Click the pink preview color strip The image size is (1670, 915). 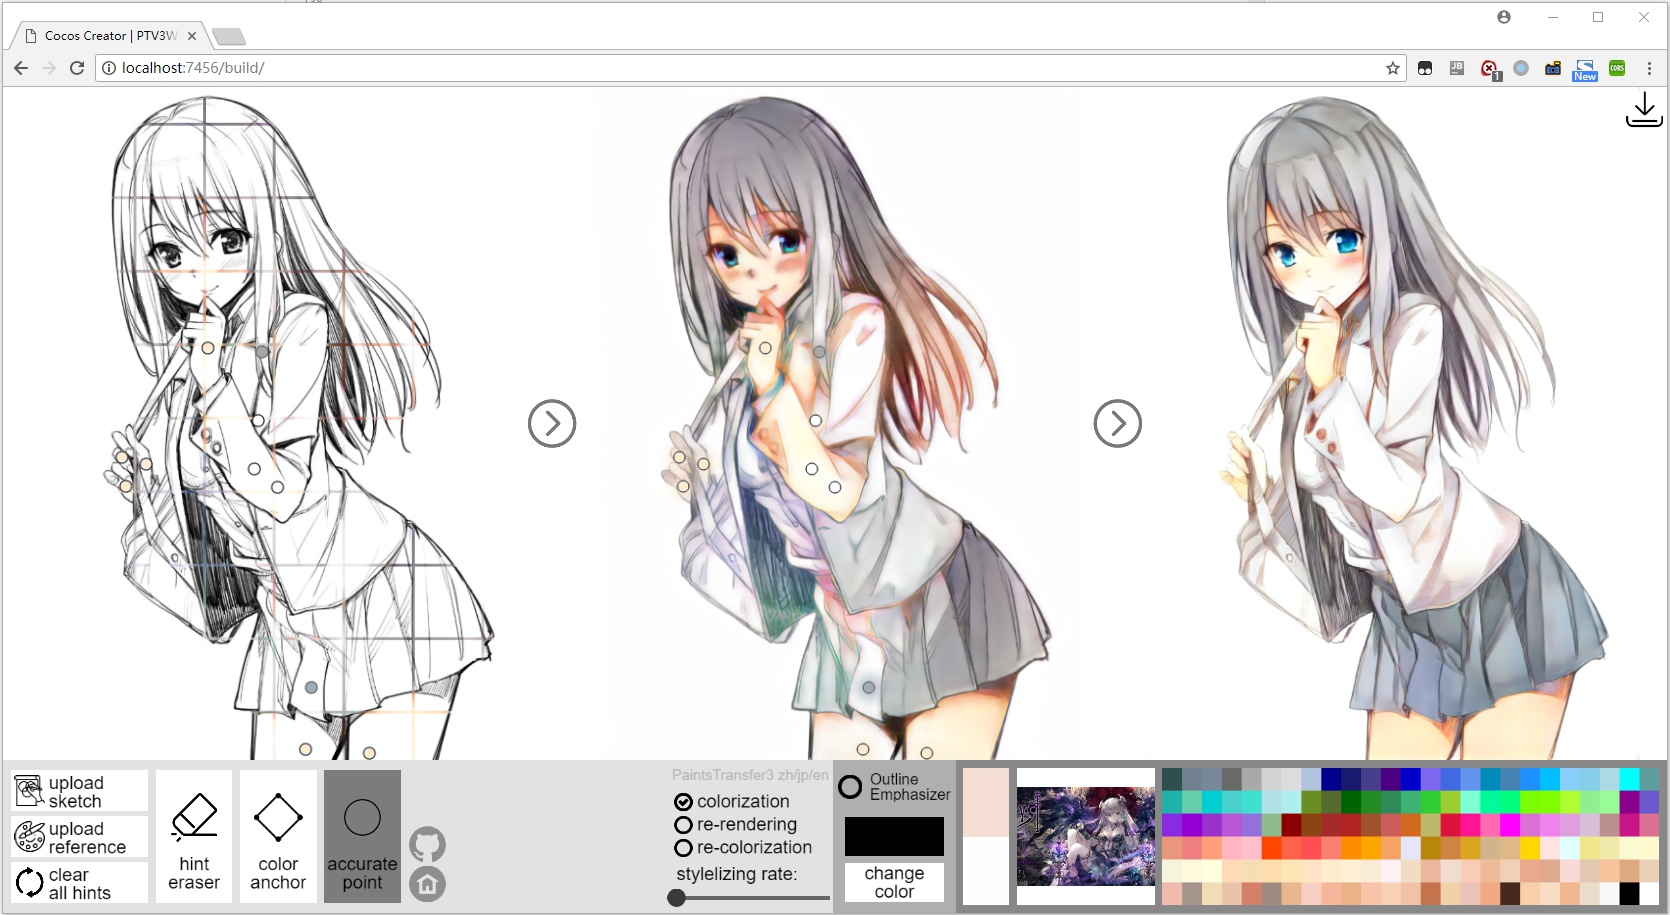(986, 802)
